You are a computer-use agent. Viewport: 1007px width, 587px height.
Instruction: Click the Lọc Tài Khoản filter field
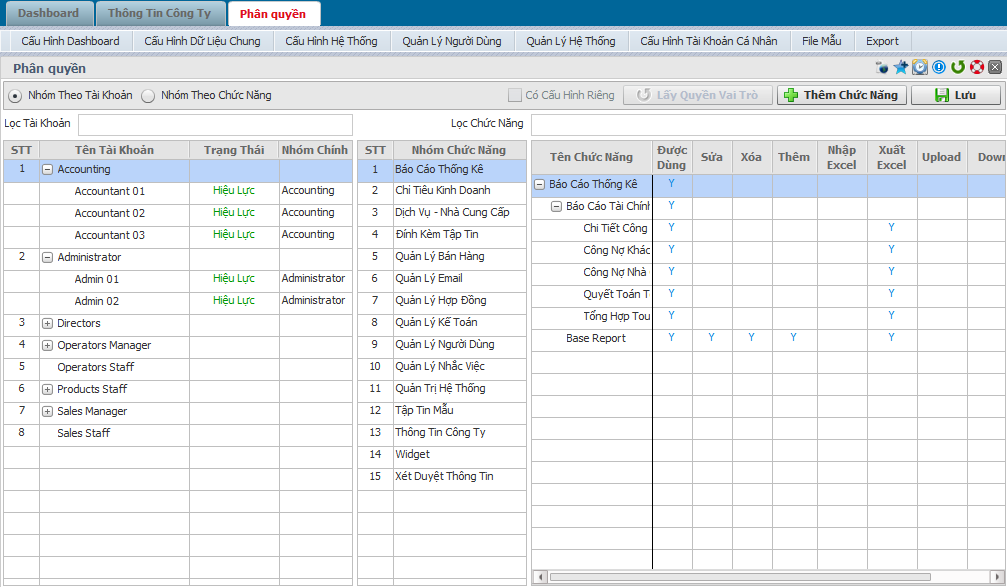click(215, 124)
